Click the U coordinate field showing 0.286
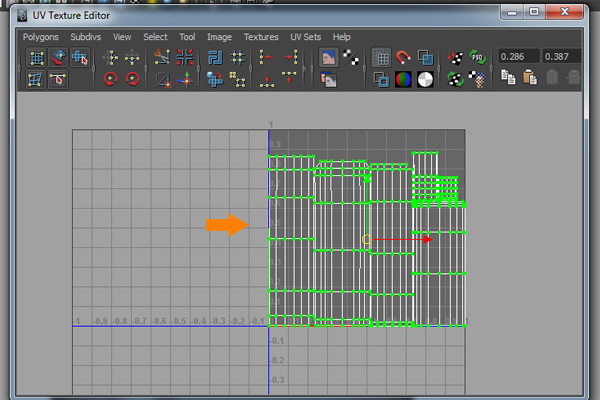This screenshot has height=400, width=600. [517, 57]
